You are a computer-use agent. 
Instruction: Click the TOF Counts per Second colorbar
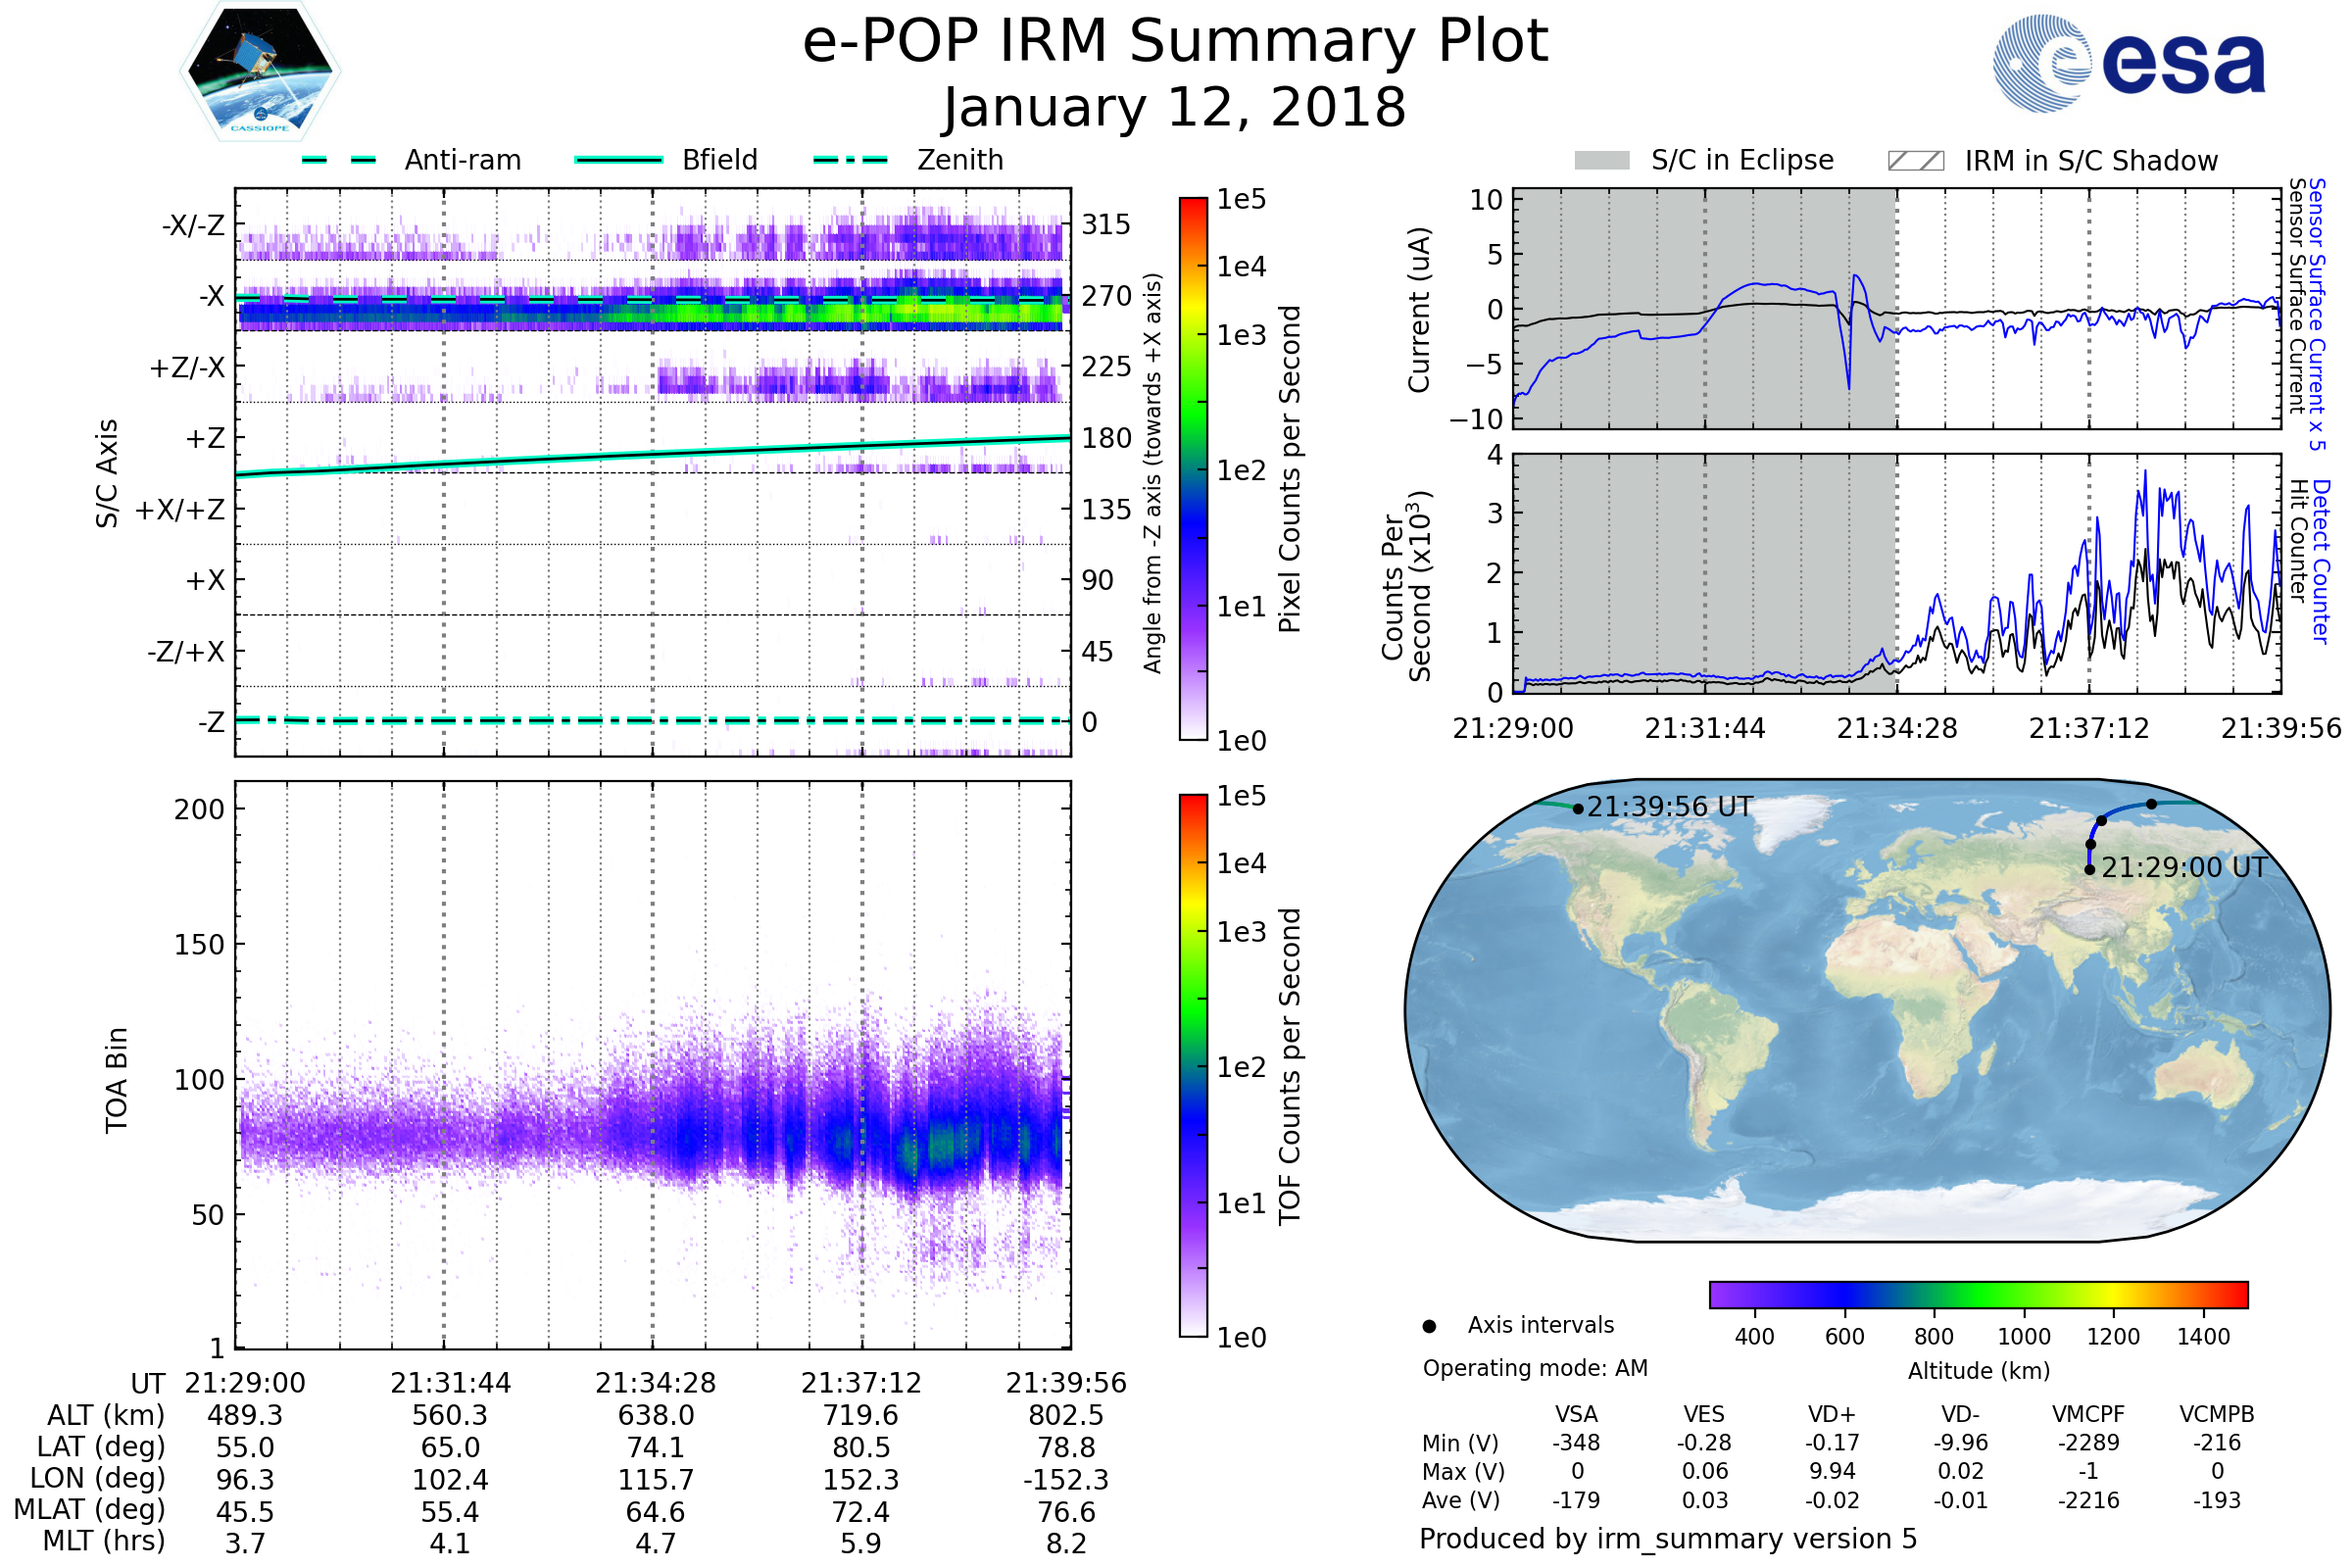(x=1193, y=1066)
